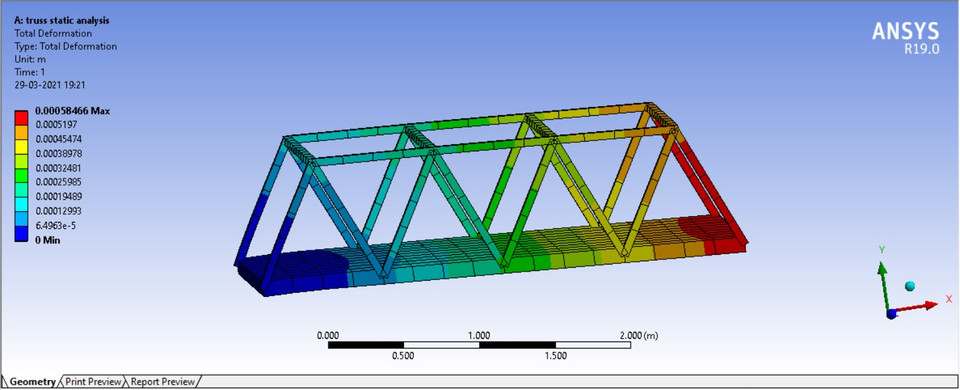Switch to the Geometry tab

(31, 381)
